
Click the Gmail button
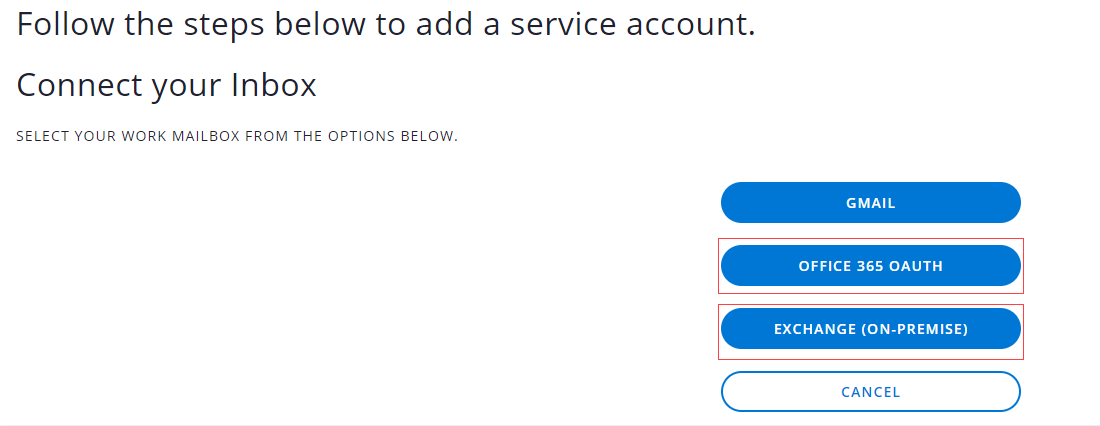coord(870,203)
